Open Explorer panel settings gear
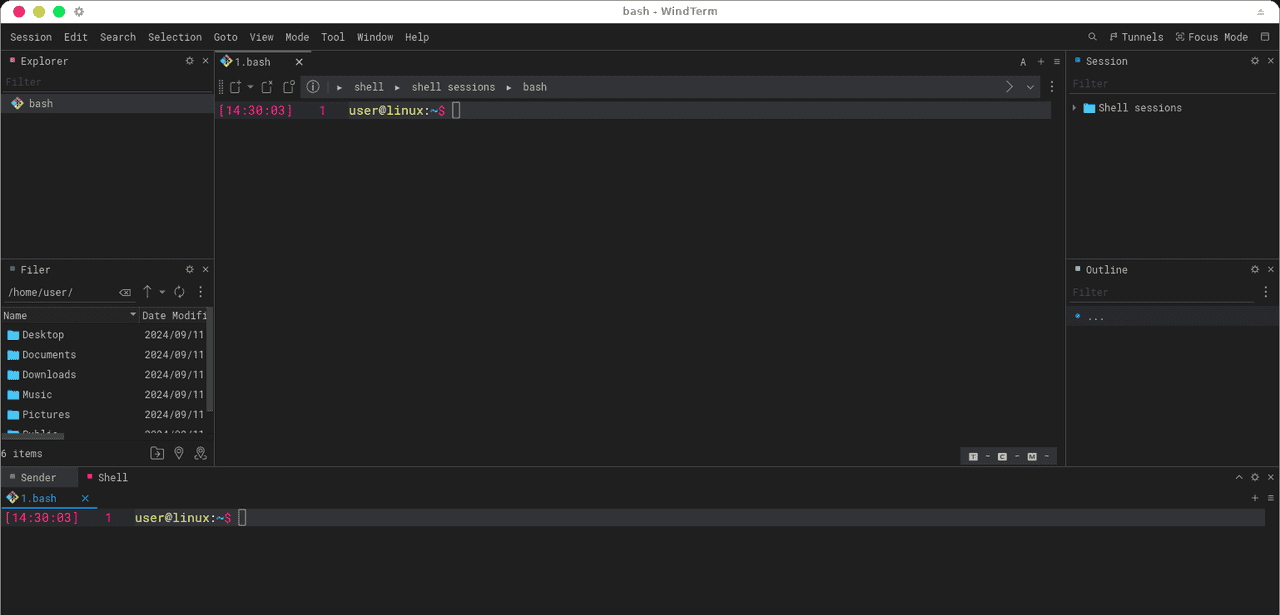Screen dimensions: 1280x615 tap(190, 61)
